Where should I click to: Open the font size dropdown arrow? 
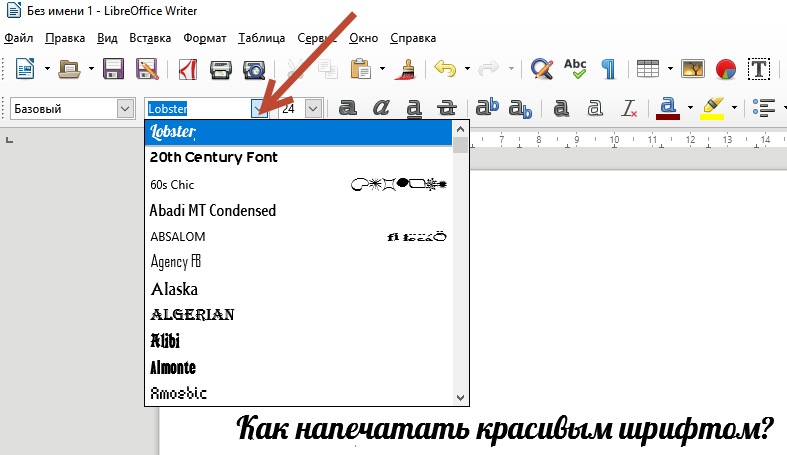pos(314,108)
